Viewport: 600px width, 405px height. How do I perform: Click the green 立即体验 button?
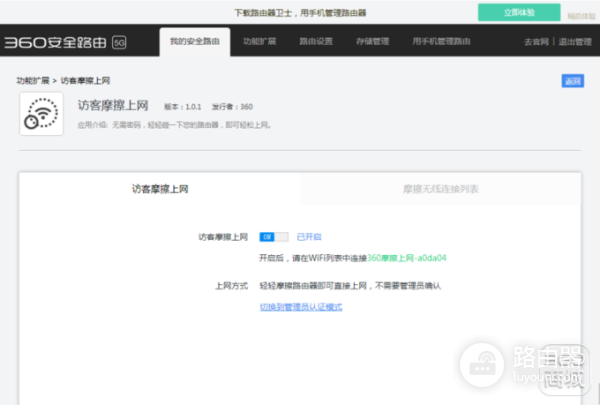coord(519,13)
